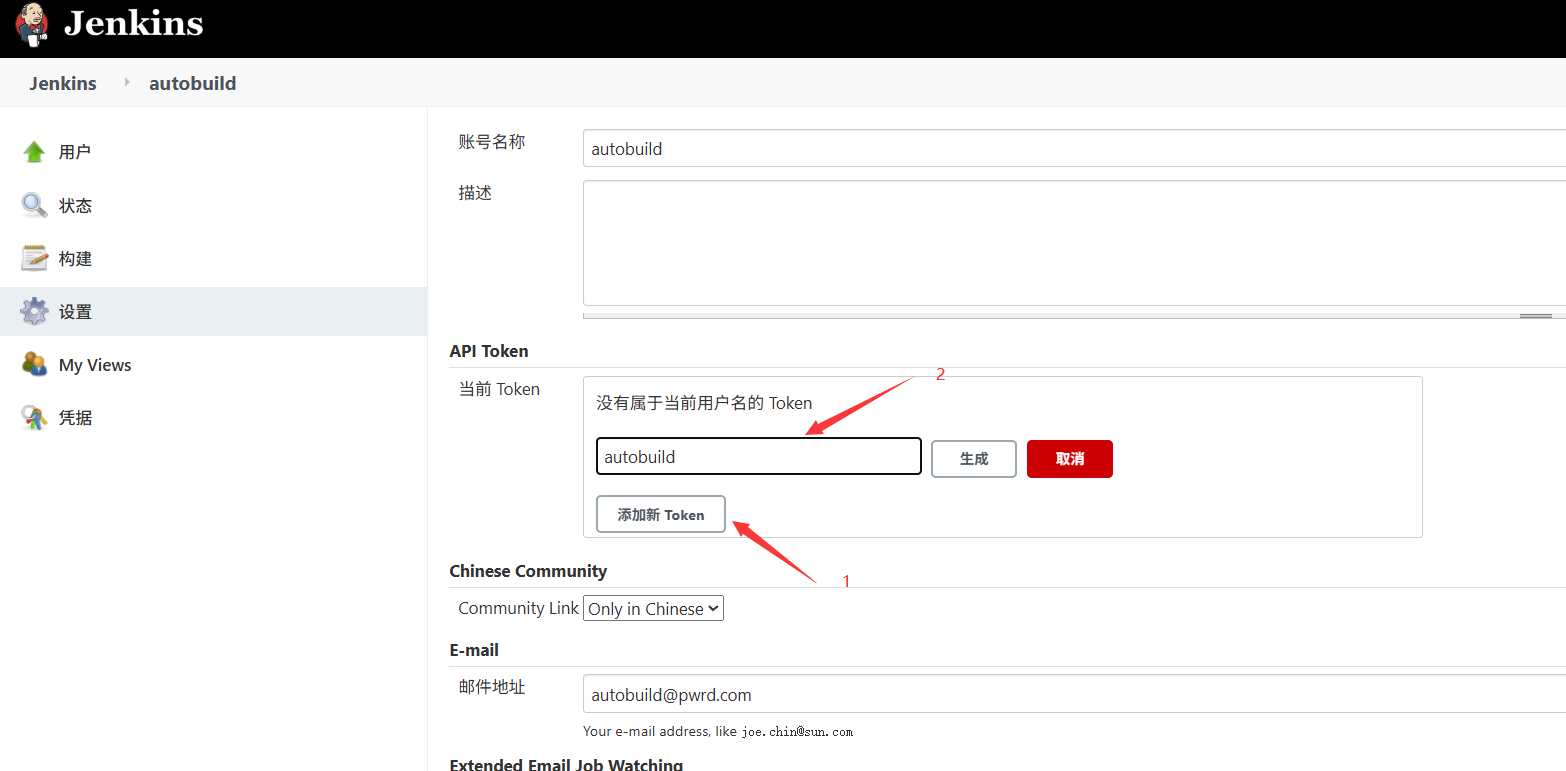Viewport: 1566px width, 771px height.
Task: Click the 添加新 Token button
Action: click(661, 514)
